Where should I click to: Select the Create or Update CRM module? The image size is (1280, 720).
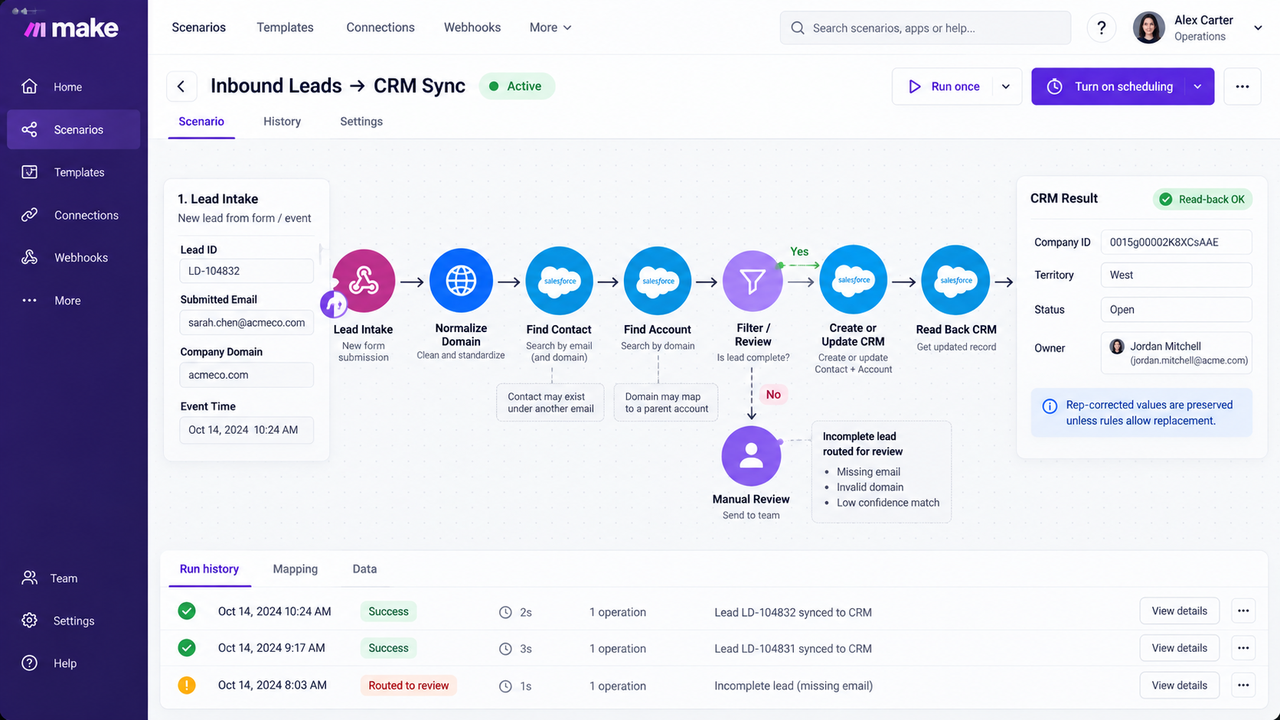(853, 280)
